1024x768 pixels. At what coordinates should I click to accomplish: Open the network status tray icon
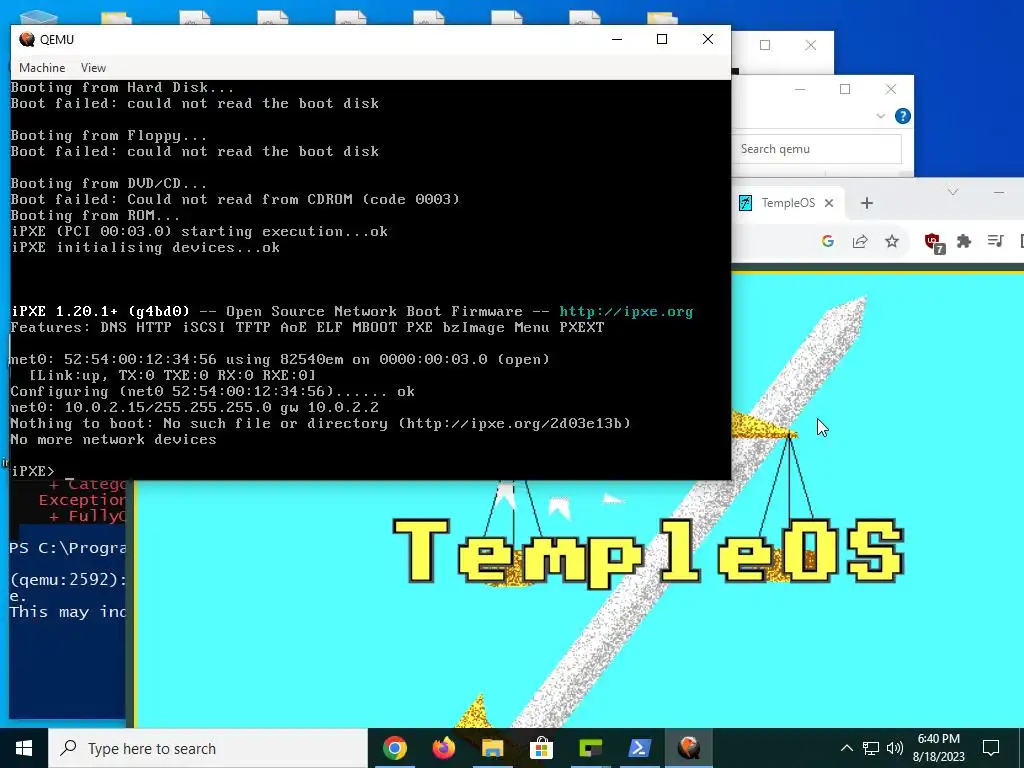[871, 748]
